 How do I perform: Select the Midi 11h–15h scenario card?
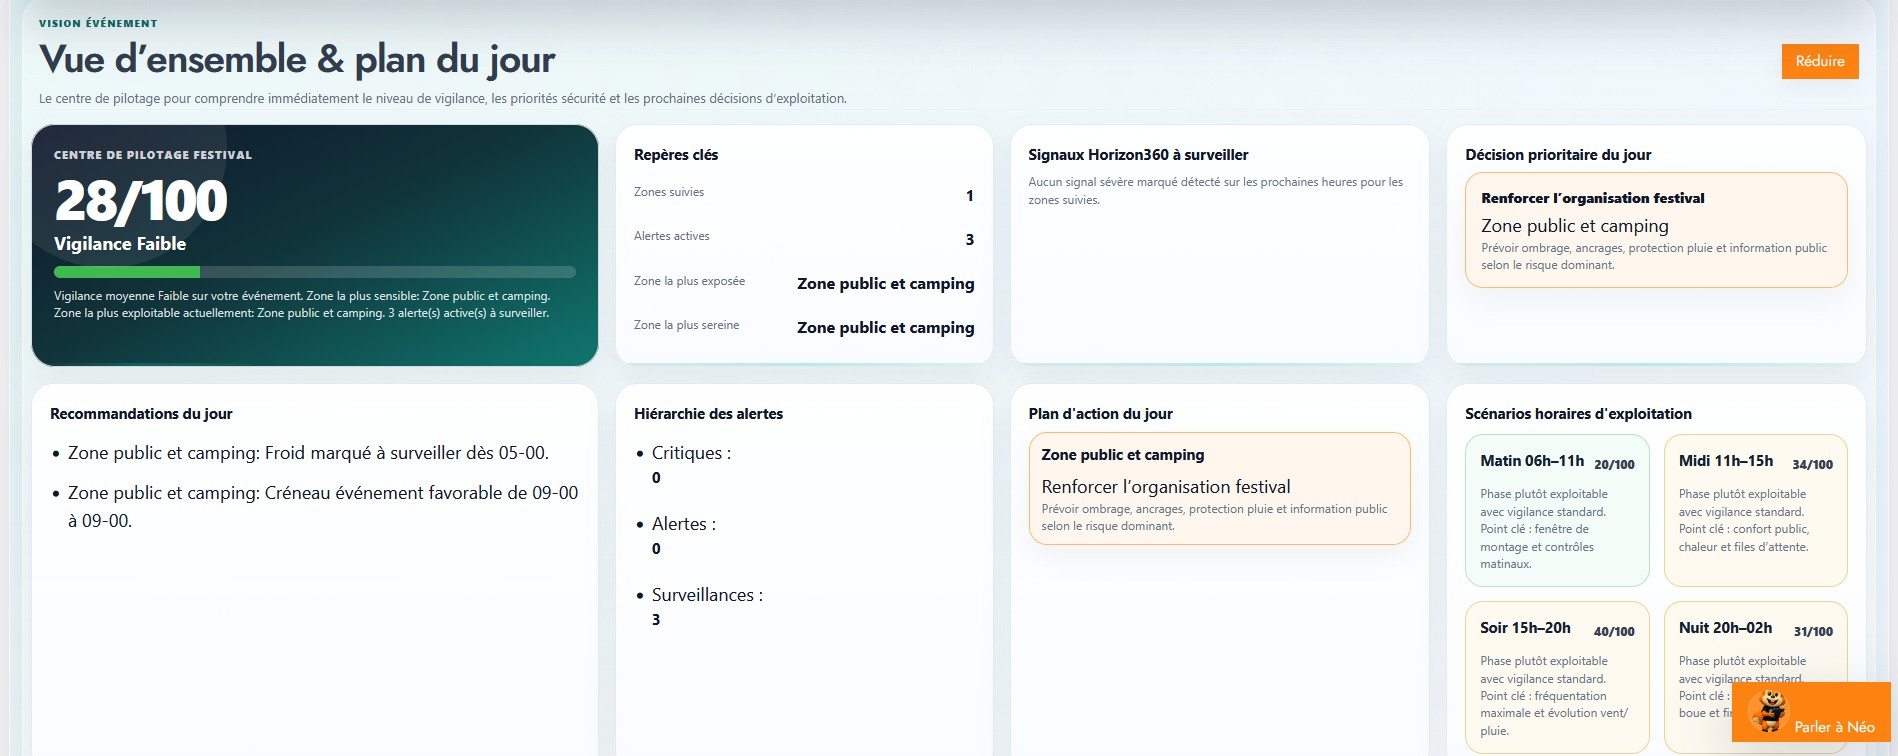1754,510
